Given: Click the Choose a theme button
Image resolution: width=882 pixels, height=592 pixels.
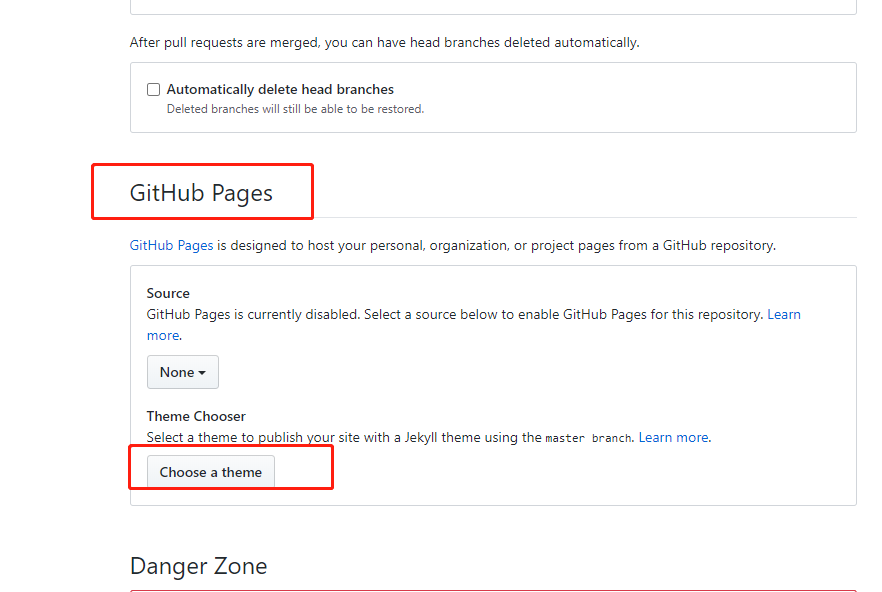Looking at the screenshot, I should [x=211, y=472].
